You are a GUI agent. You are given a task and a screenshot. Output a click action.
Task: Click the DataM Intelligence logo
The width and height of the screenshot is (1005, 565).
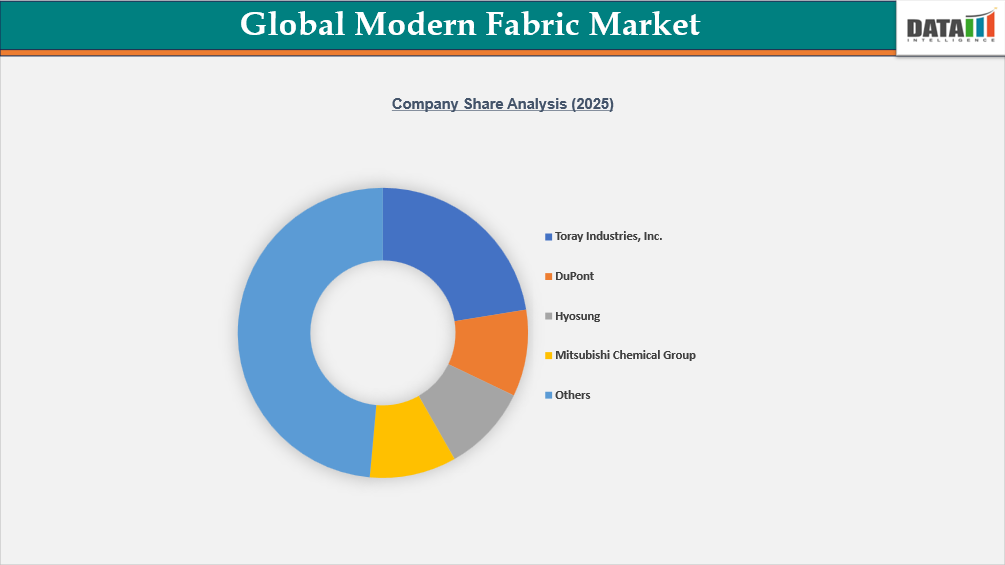tap(951, 28)
